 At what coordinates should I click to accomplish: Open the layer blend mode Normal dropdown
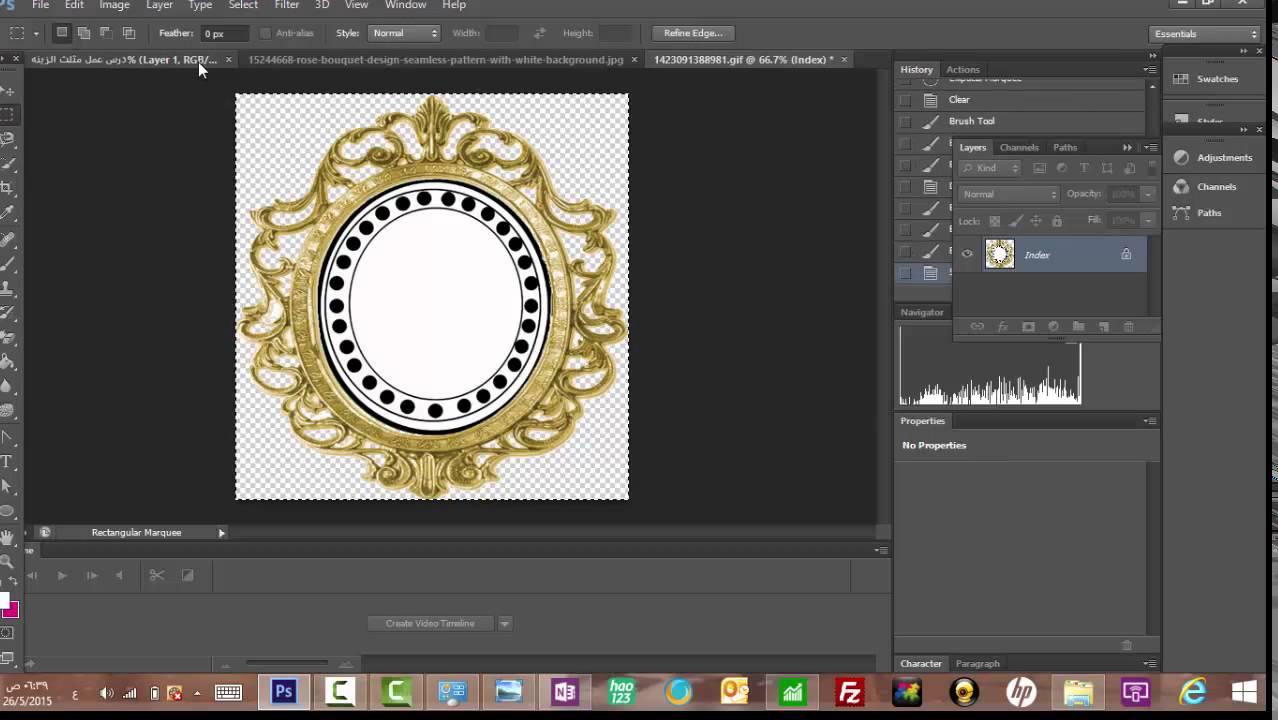(1009, 194)
